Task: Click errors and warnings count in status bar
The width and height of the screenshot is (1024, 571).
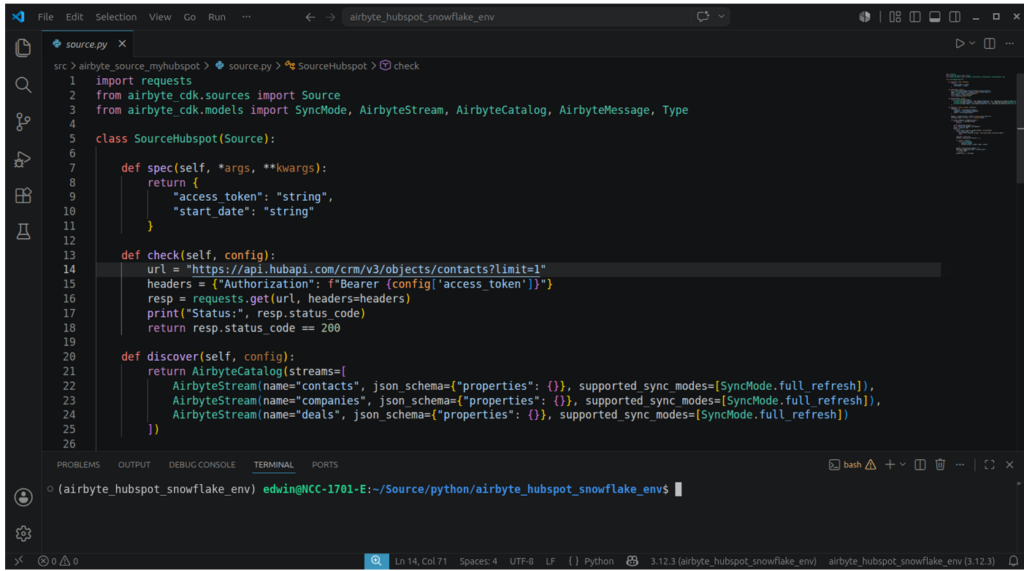Action: [x=57, y=561]
